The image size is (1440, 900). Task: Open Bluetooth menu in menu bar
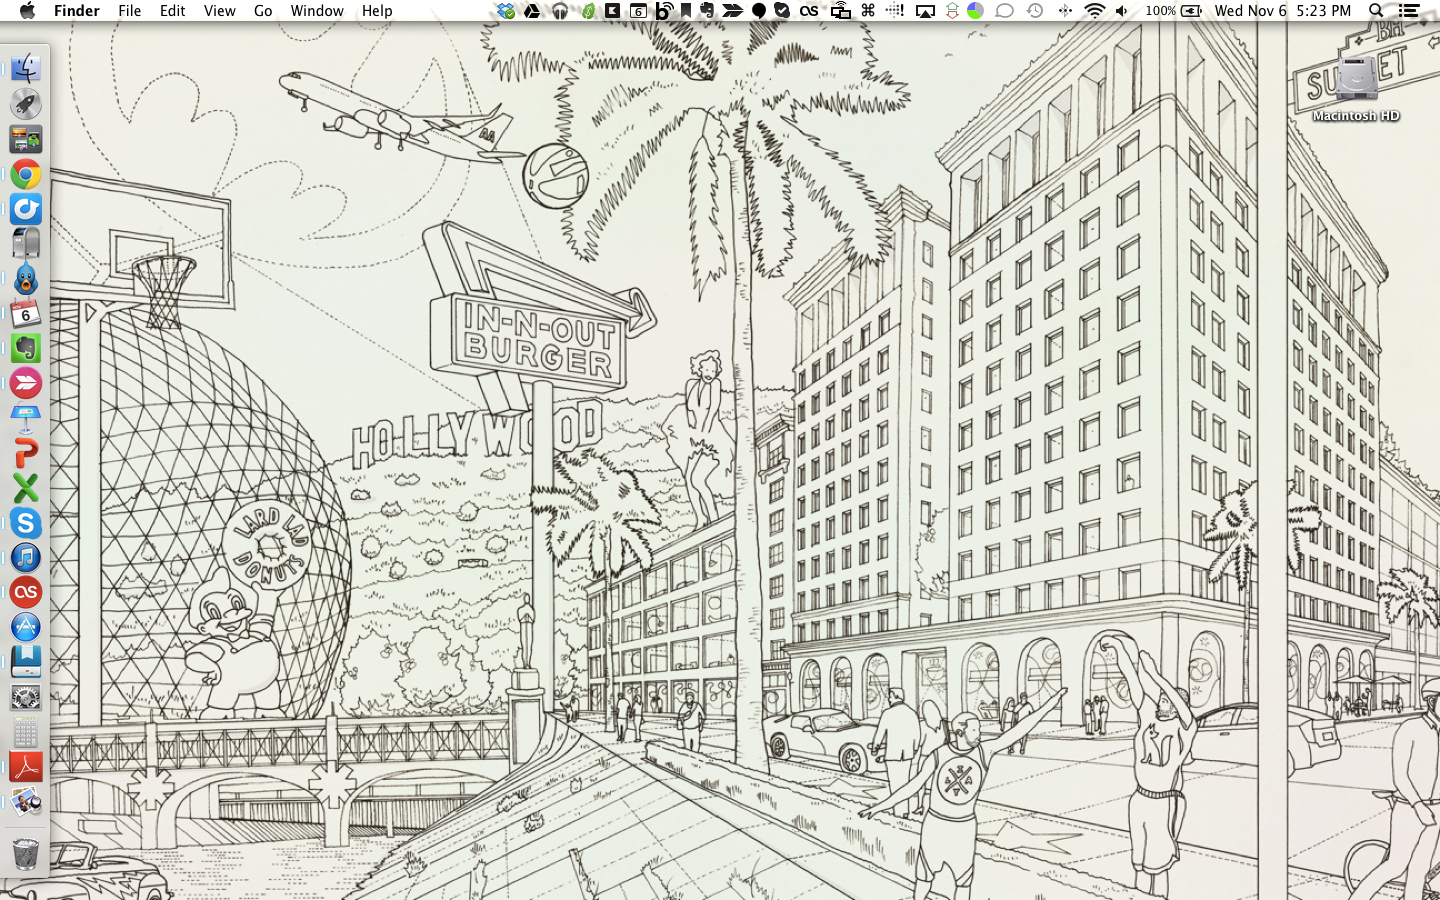click(1065, 11)
